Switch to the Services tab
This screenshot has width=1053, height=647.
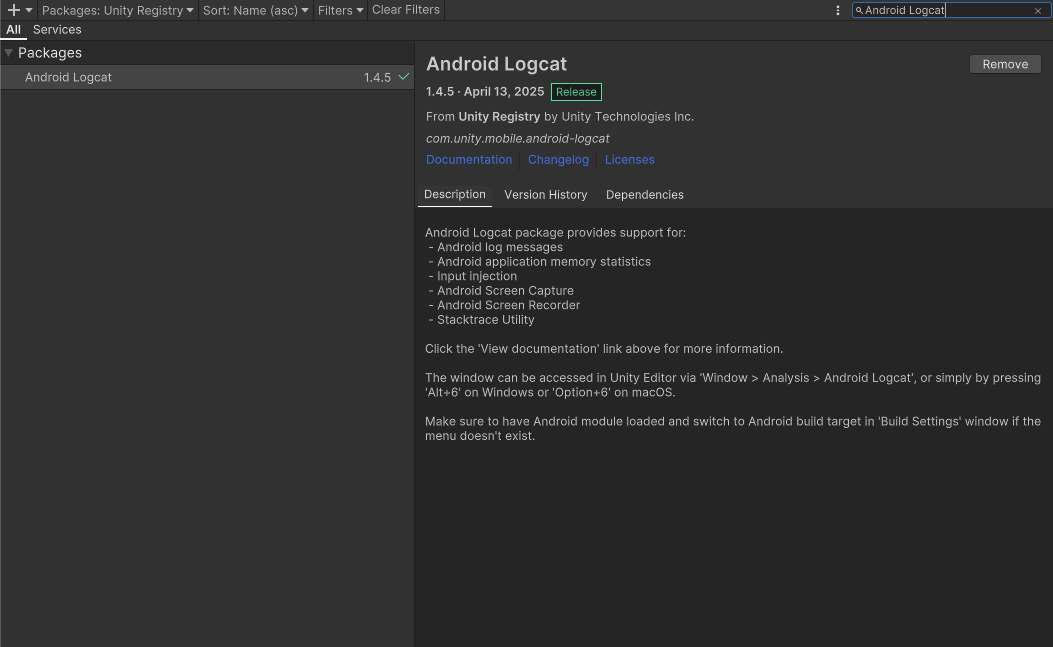57,30
